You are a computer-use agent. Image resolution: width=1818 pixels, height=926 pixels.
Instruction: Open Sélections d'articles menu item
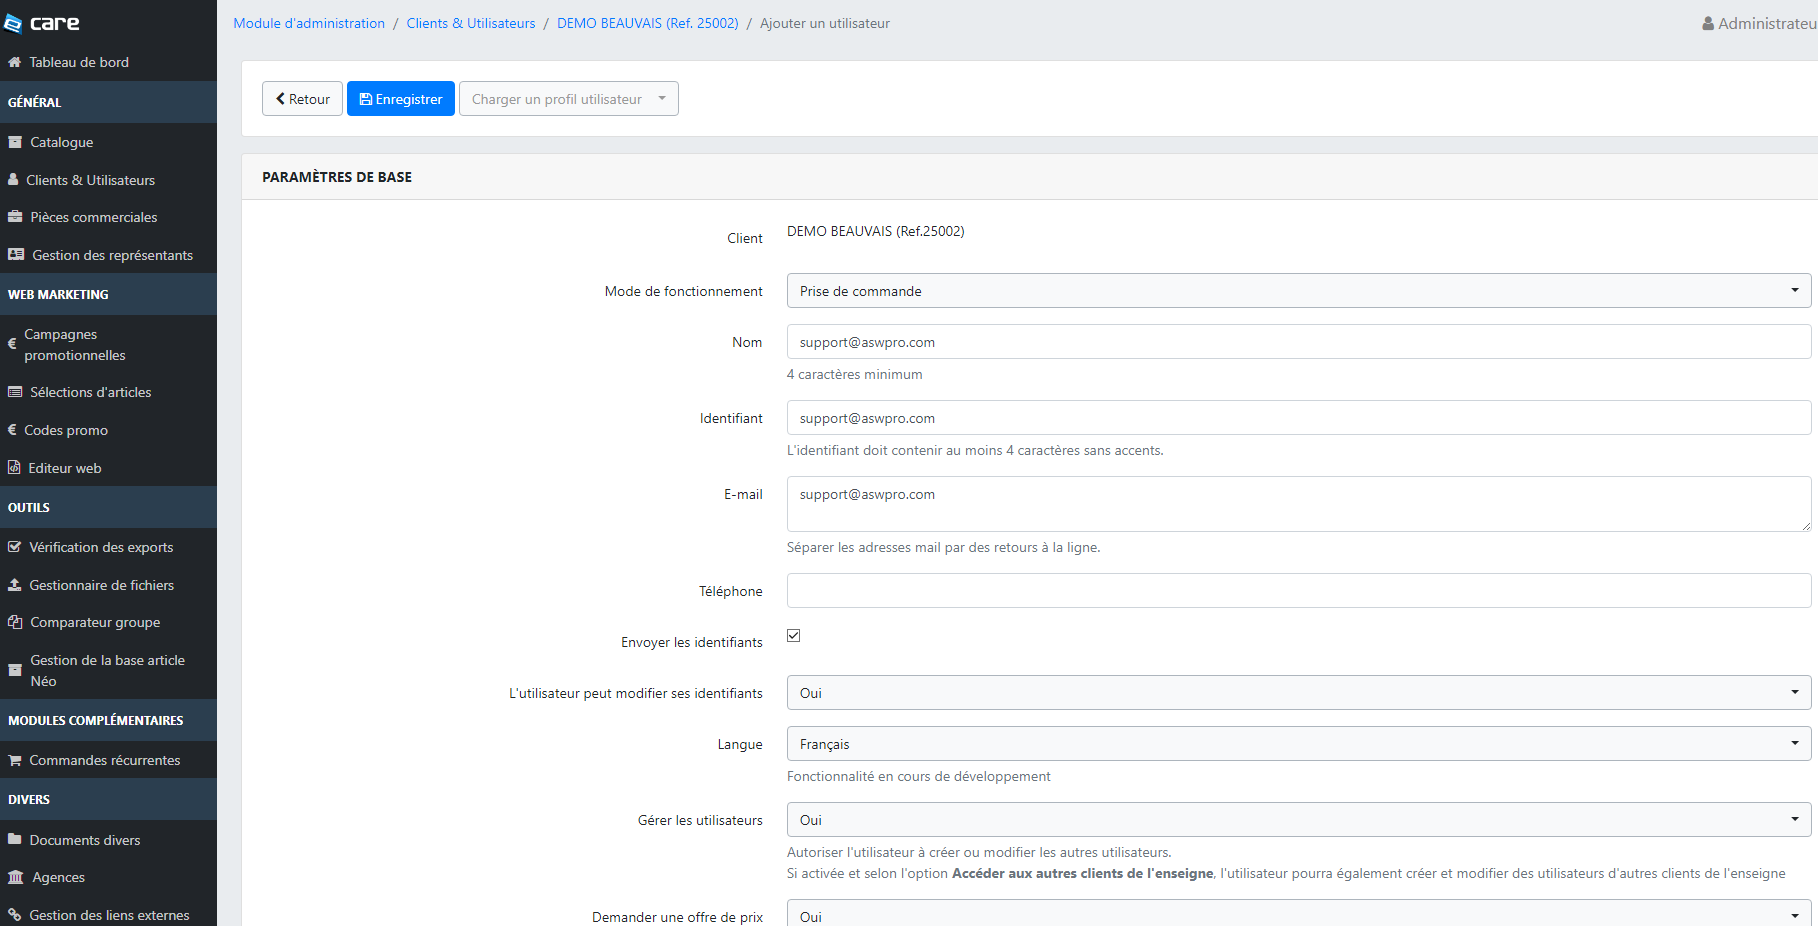tap(90, 392)
